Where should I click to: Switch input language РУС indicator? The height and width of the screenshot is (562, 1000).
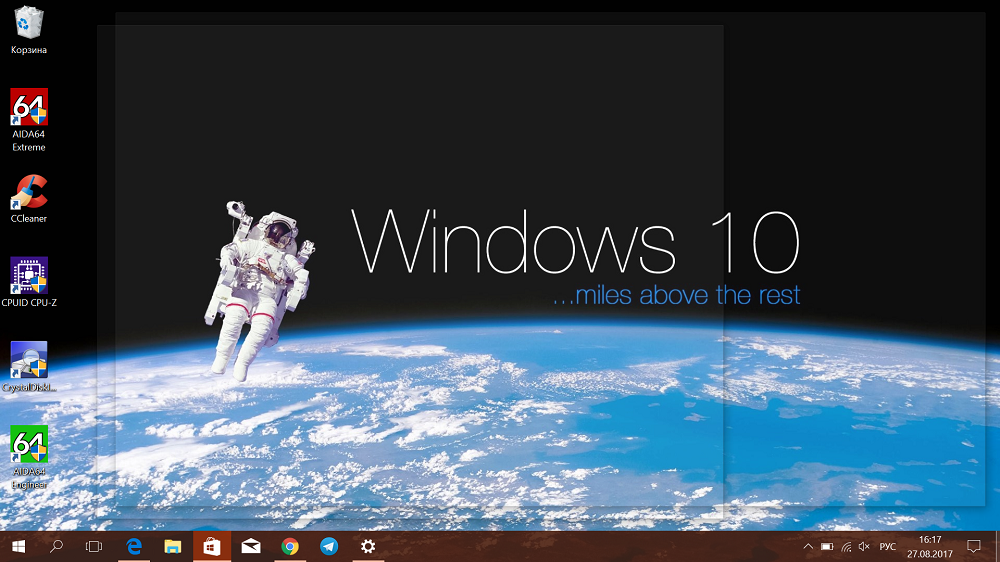click(888, 547)
